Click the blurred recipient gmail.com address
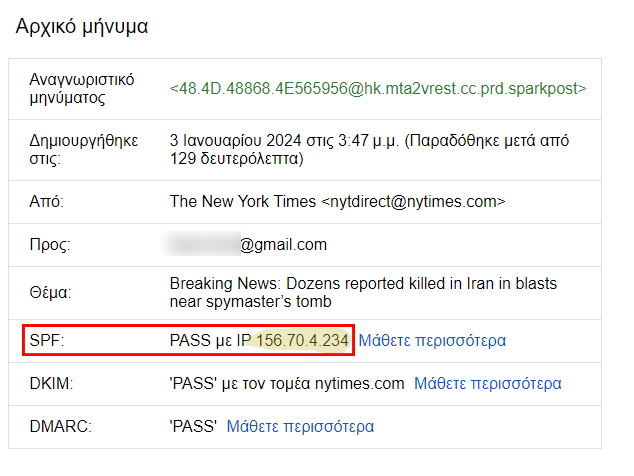The width and height of the screenshot is (634, 476). (244, 244)
